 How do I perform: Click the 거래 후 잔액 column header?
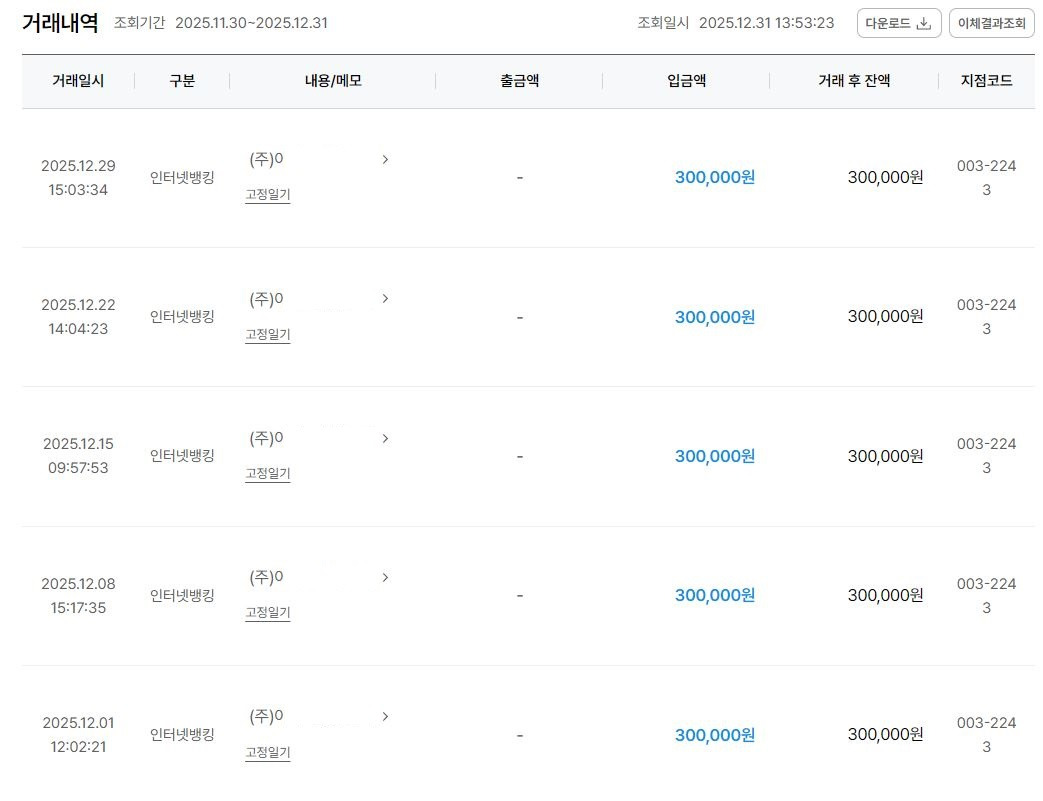pos(854,81)
